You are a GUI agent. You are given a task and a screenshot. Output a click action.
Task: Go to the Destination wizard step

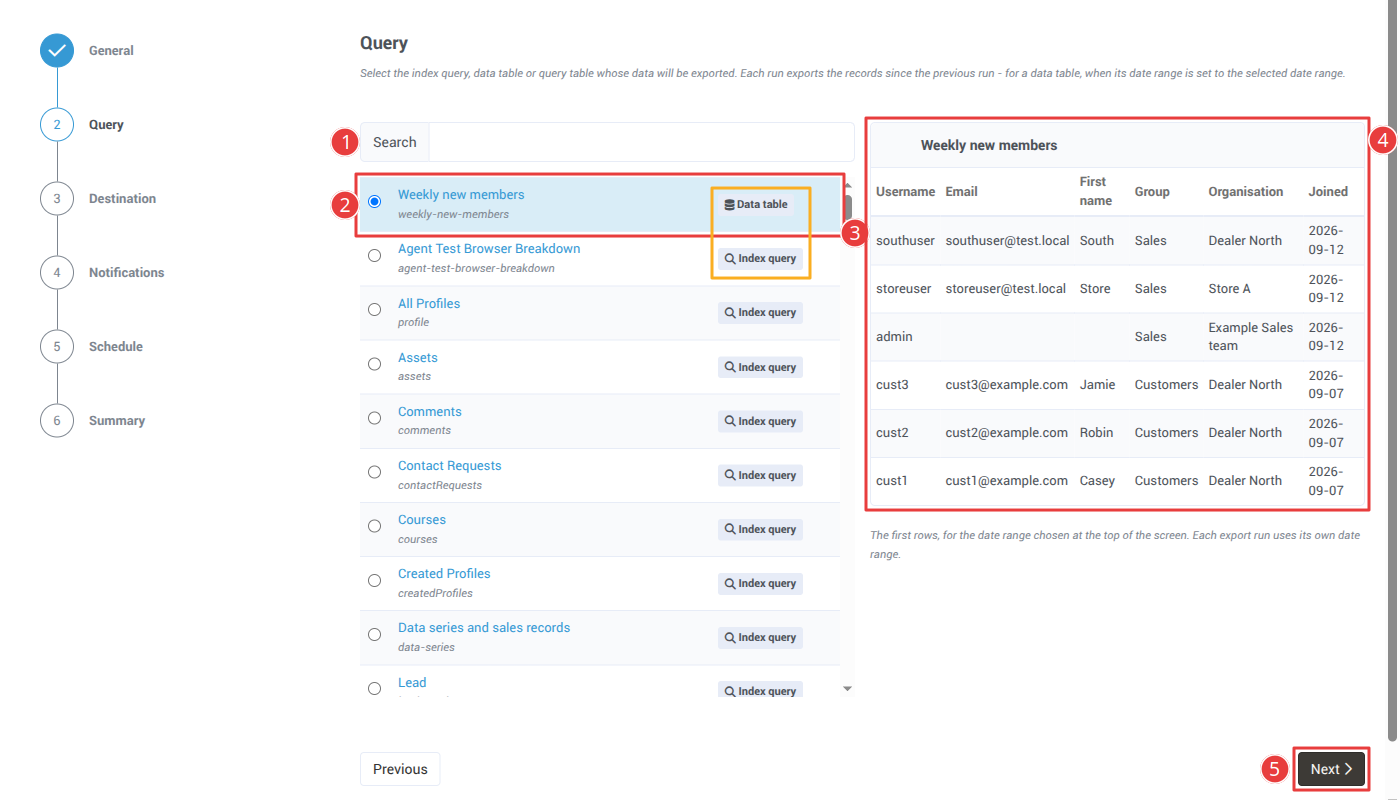click(x=122, y=199)
